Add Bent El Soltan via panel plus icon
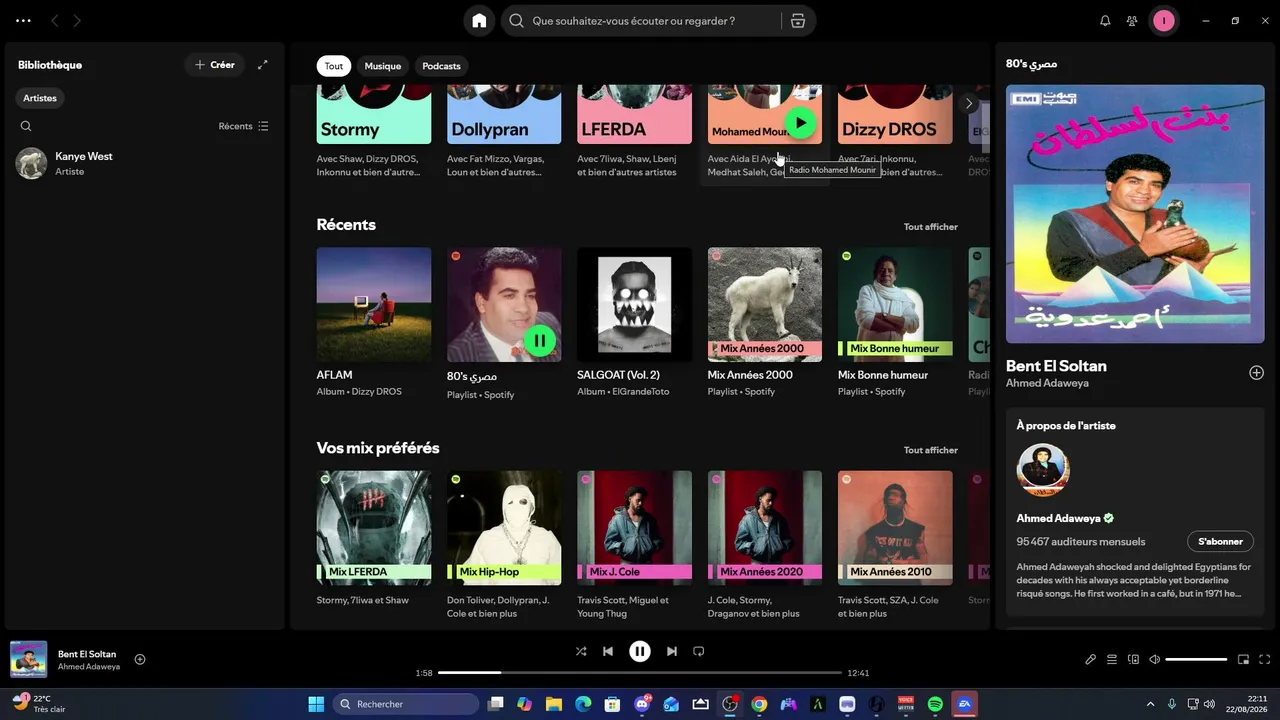Image resolution: width=1280 pixels, height=720 pixels. click(x=1256, y=373)
